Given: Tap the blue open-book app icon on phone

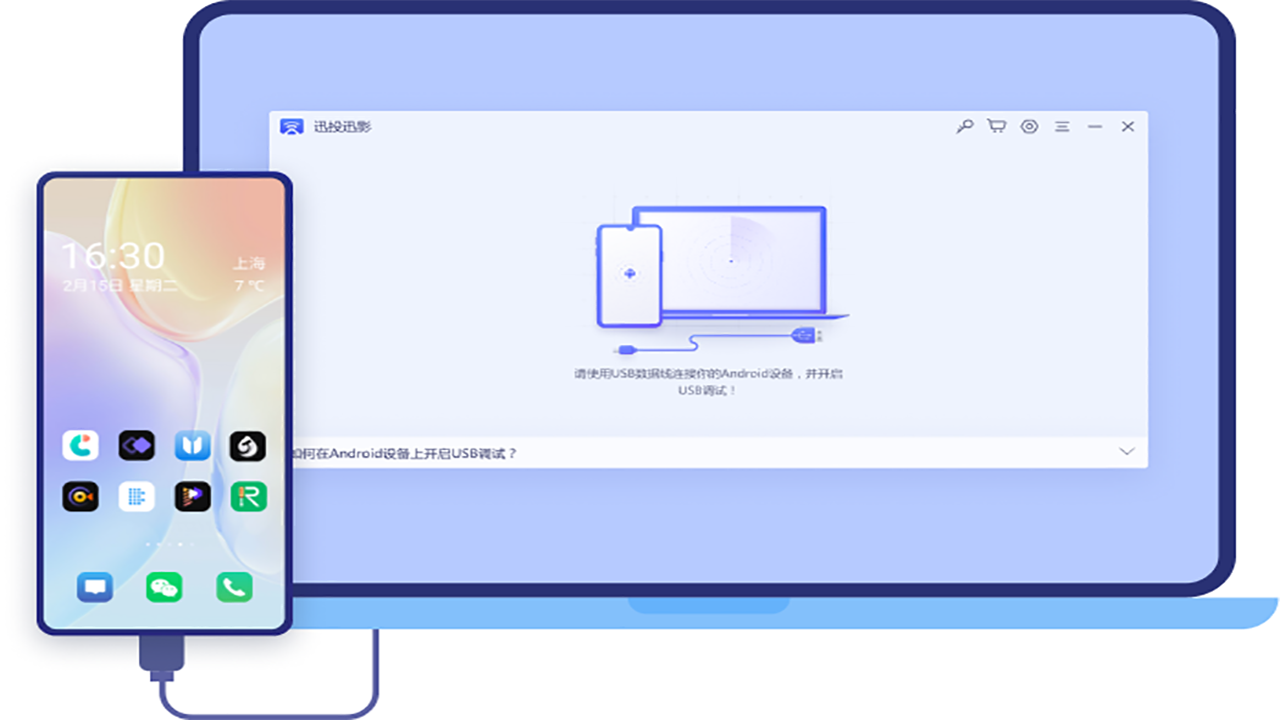Looking at the screenshot, I should pyautogui.click(x=192, y=445).
